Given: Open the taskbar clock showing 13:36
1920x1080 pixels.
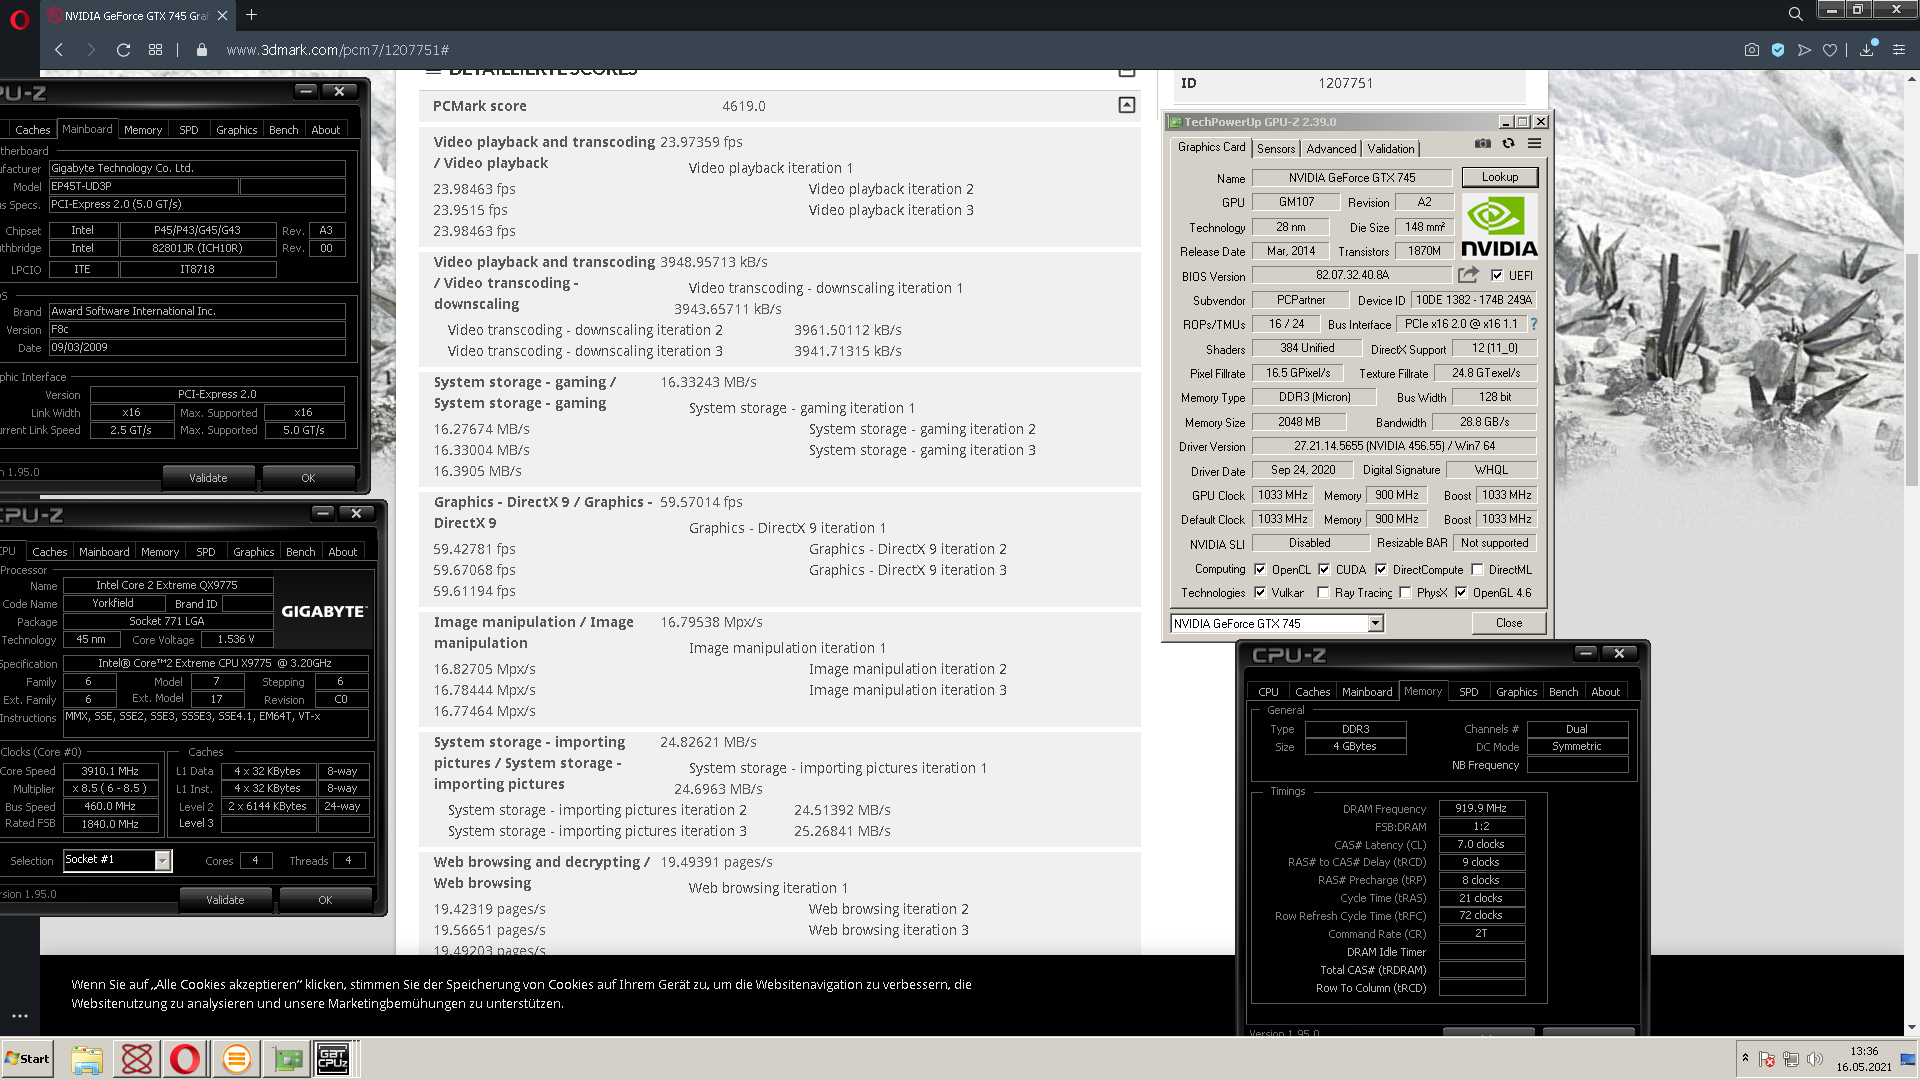Looking at the screenshot, I should [x=1863, y=1059].
